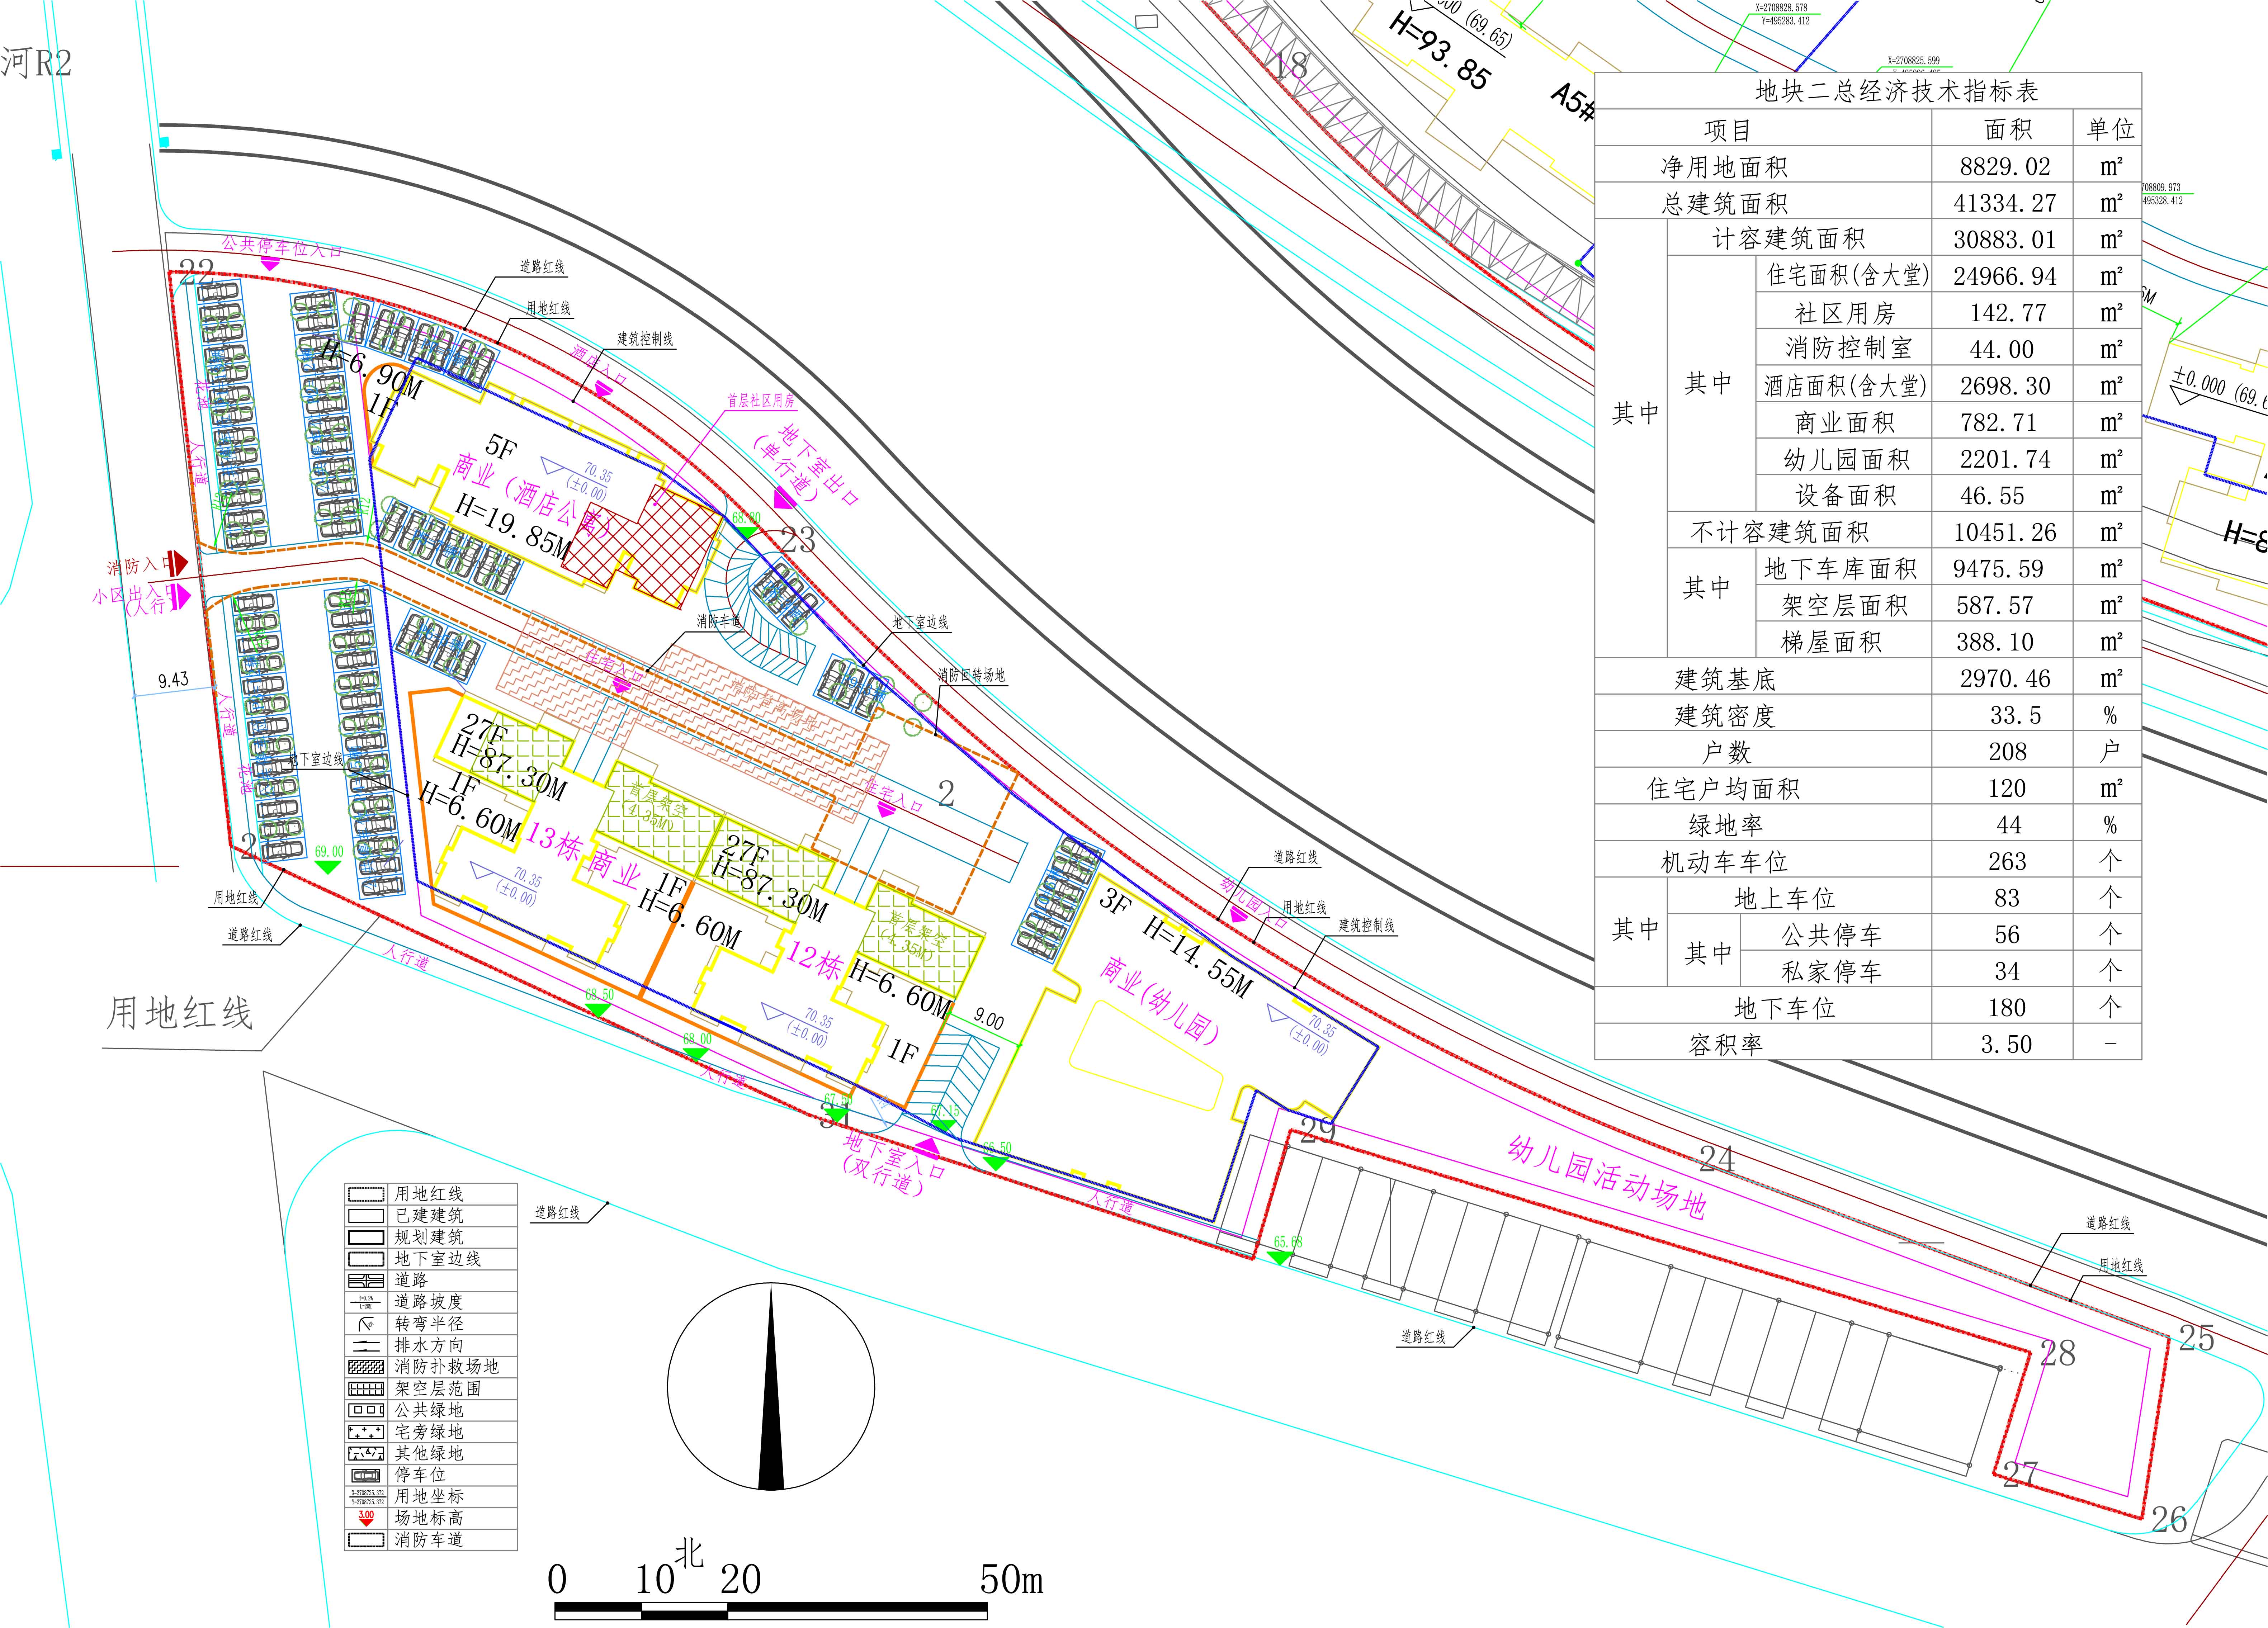Click the 户数 value 208
Viewport: 2268px width, 1628px height.
click(x=2007, y=752)
